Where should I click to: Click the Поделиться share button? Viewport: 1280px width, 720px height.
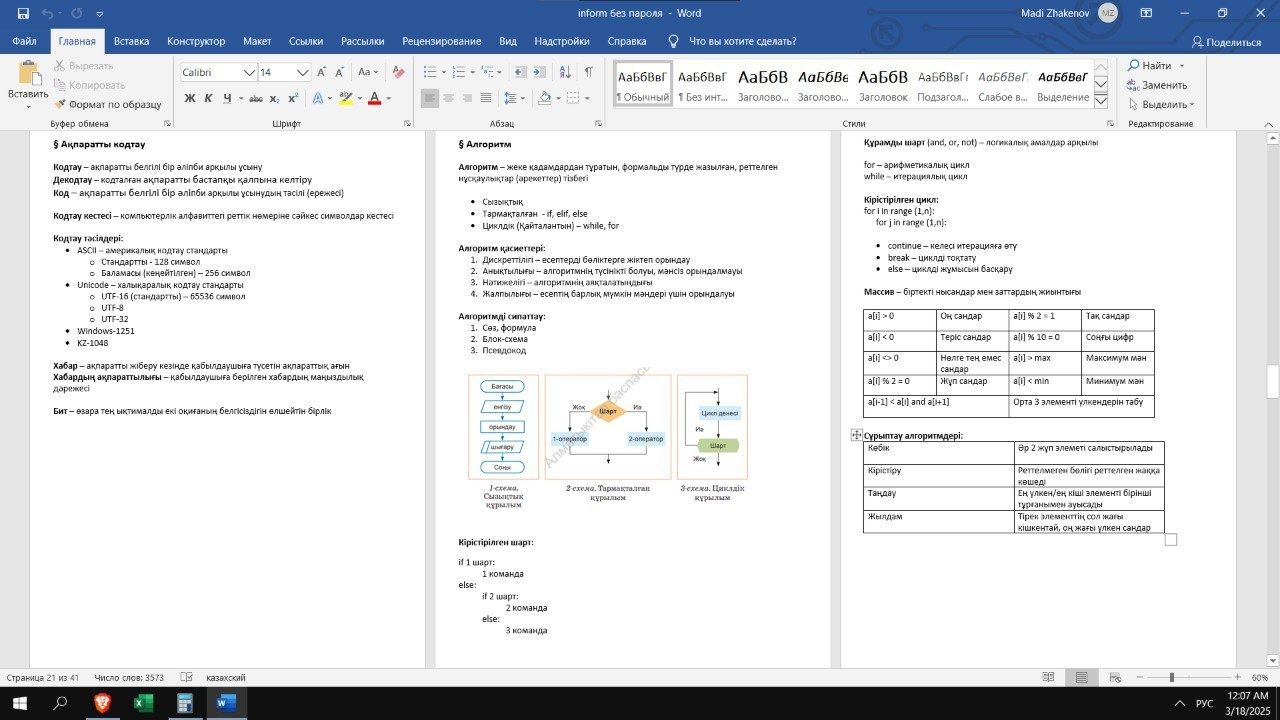point(1226,42)
